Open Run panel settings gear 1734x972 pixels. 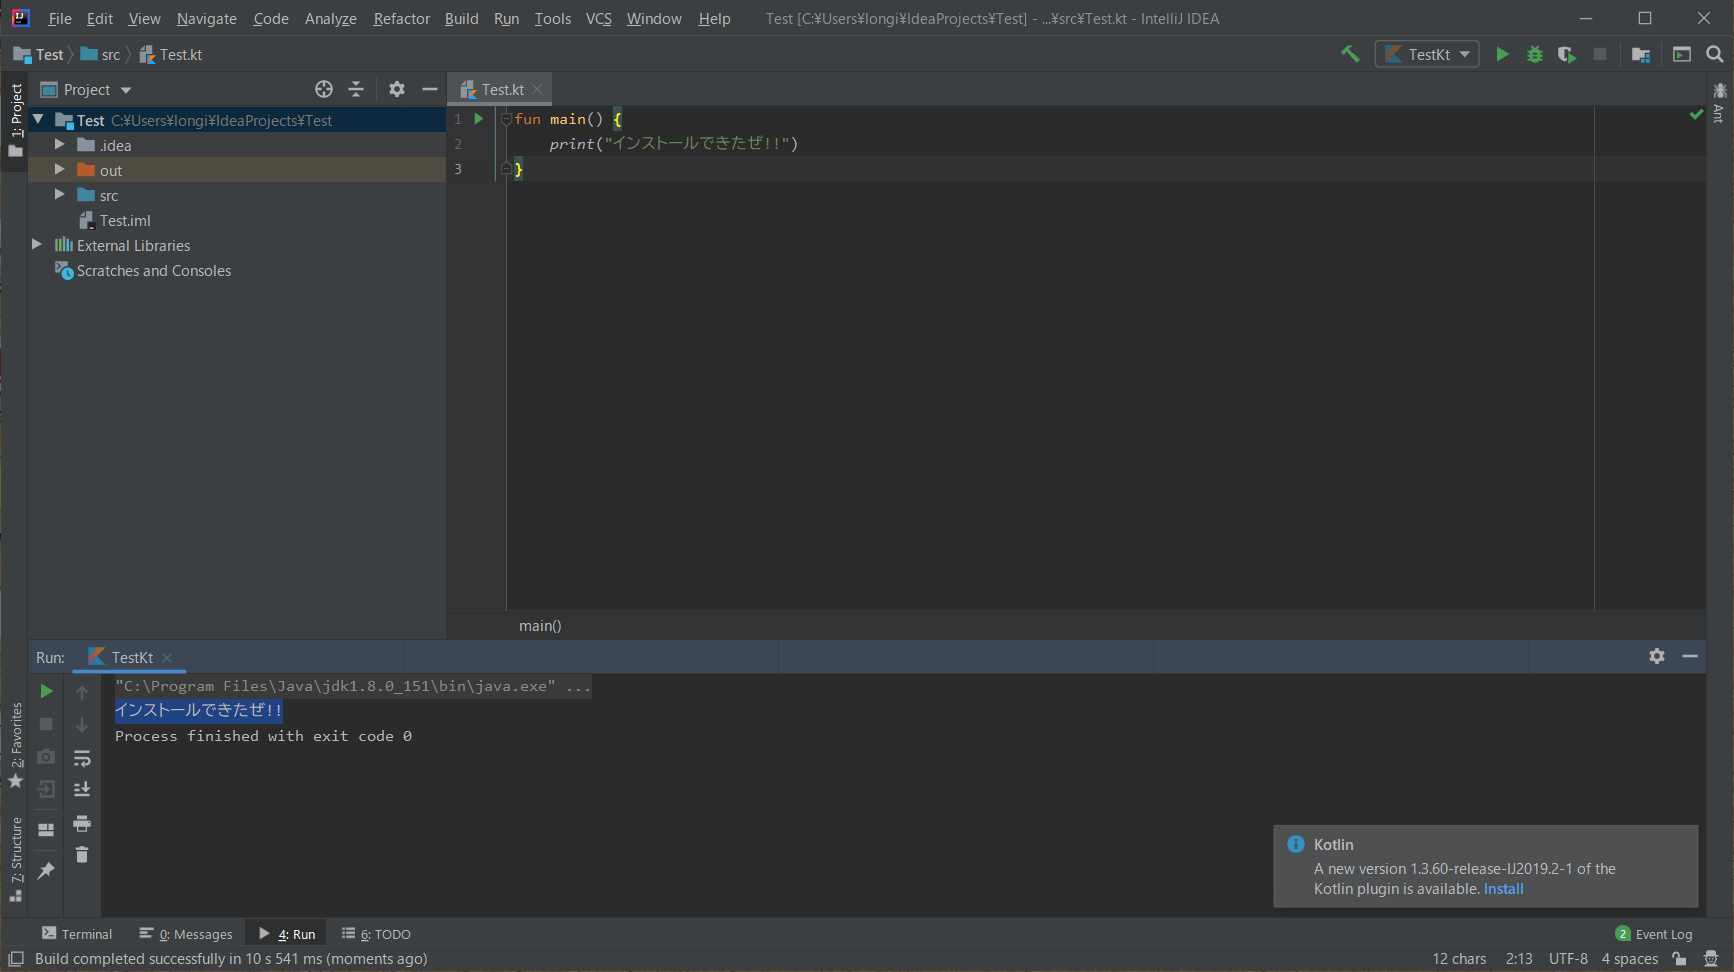(1657, 656)
